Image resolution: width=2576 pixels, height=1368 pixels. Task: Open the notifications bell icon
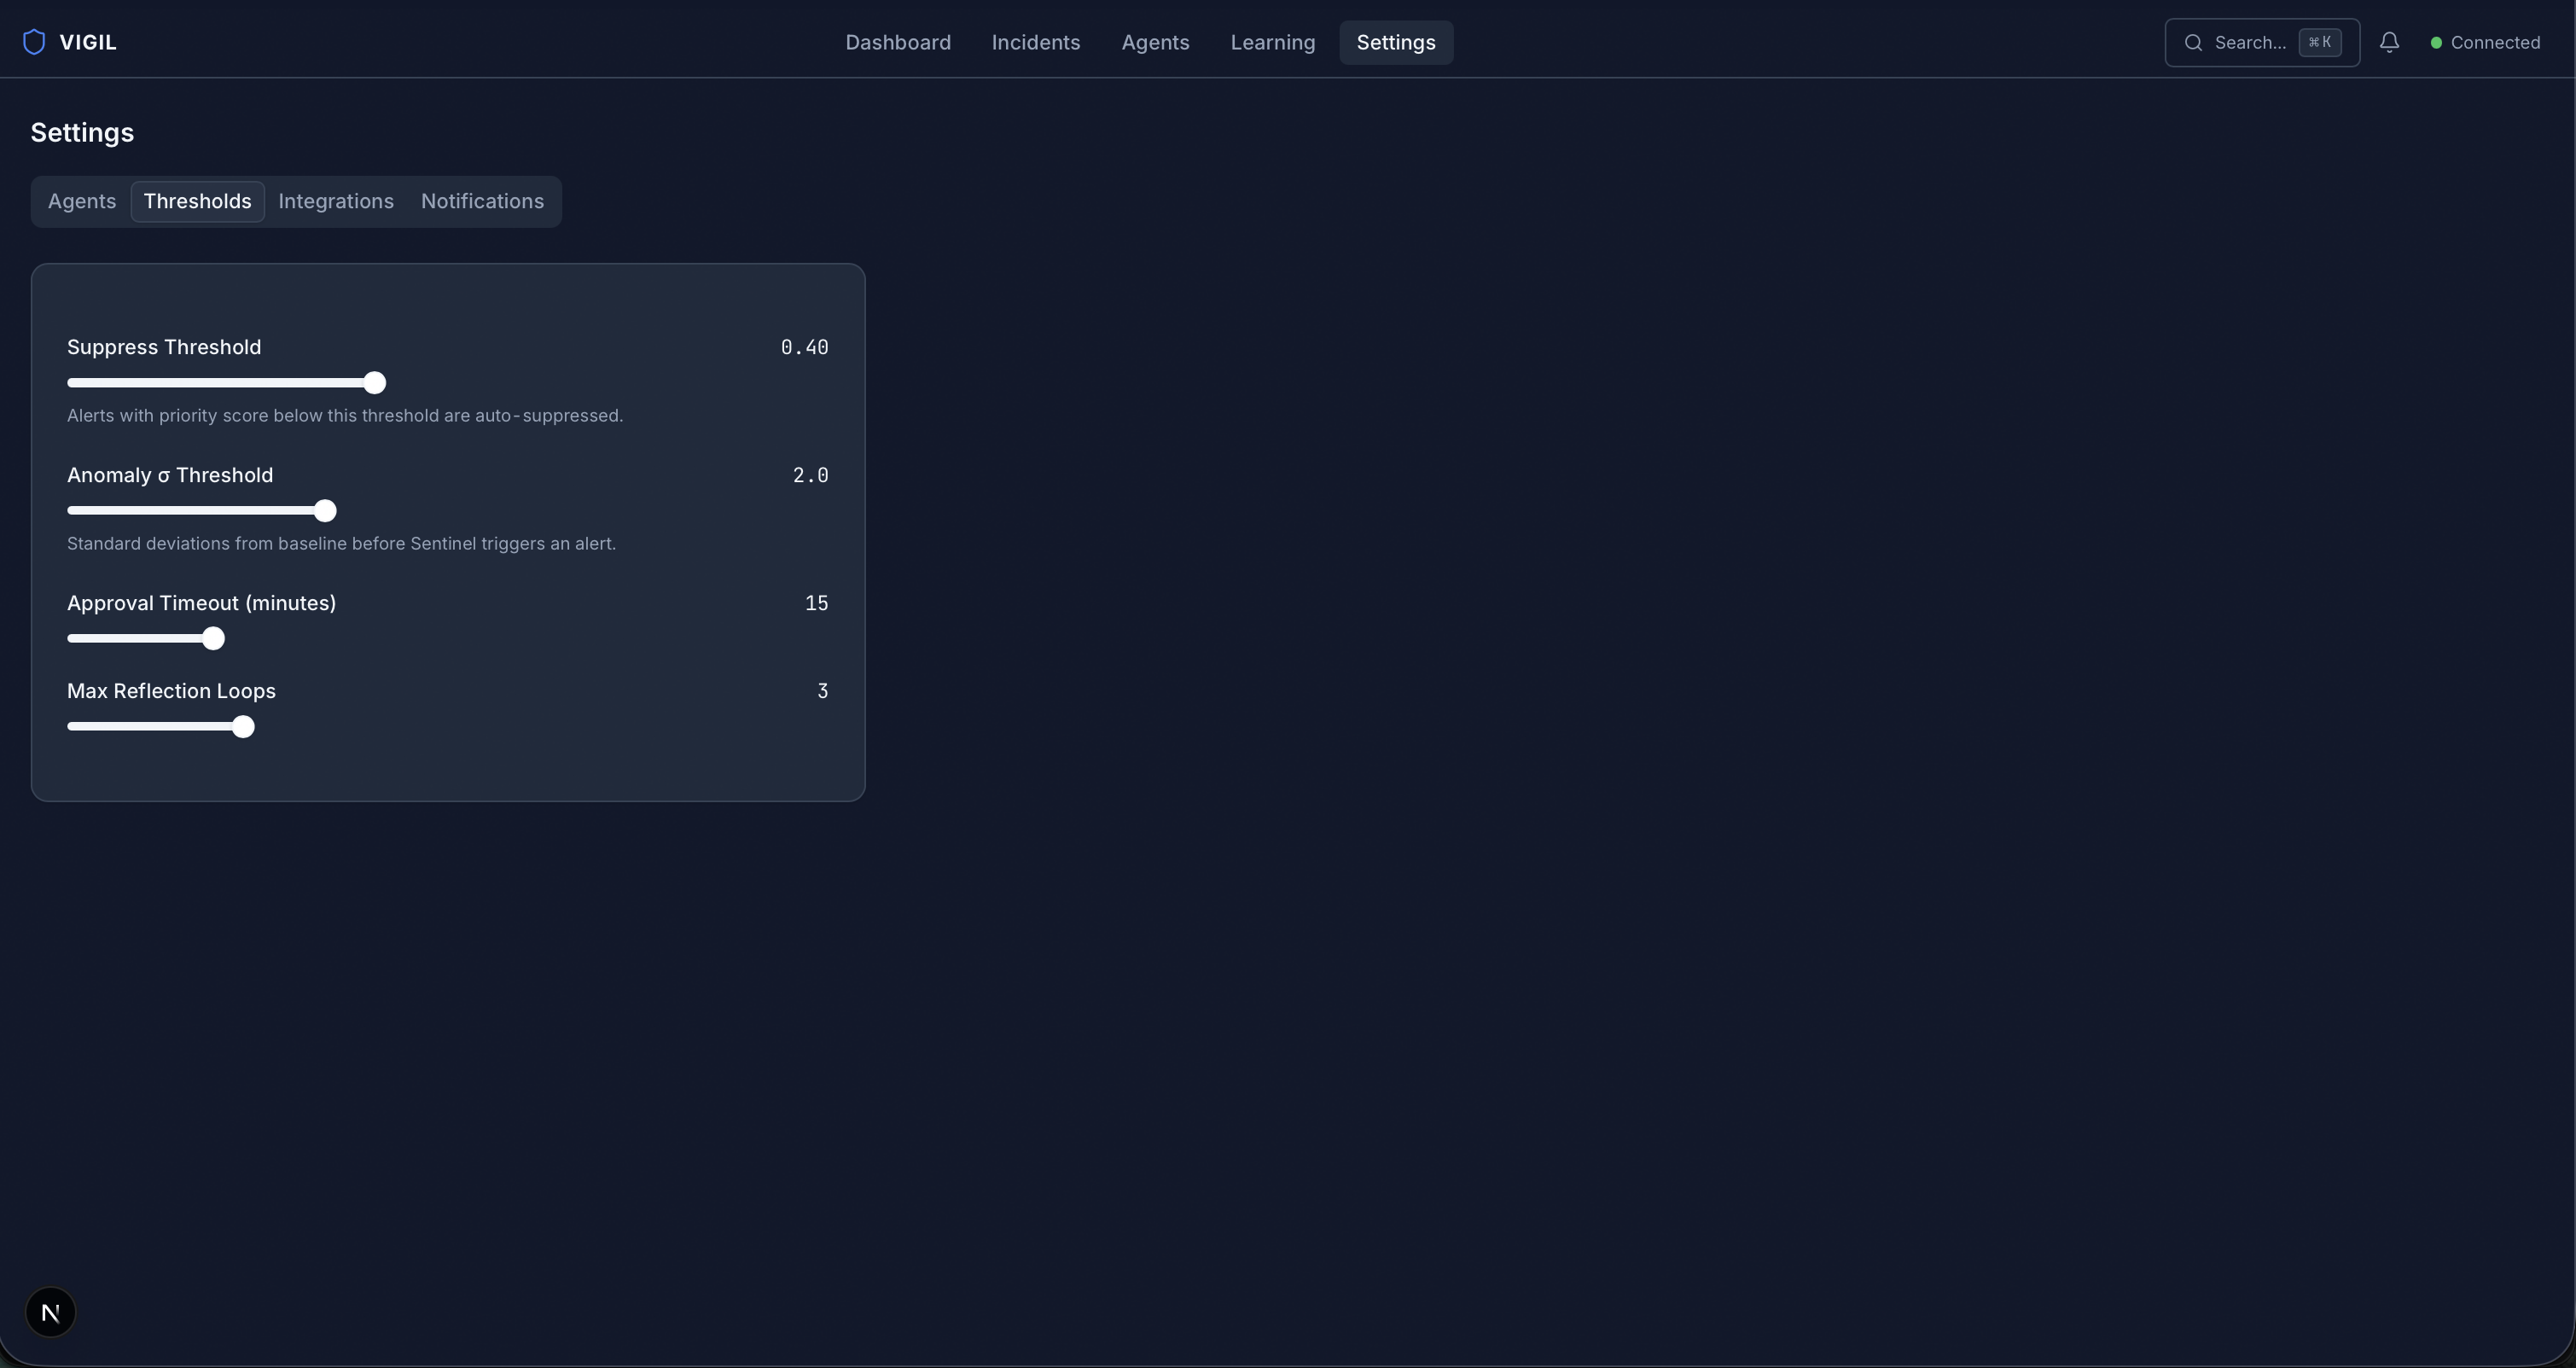(2389, 42)
